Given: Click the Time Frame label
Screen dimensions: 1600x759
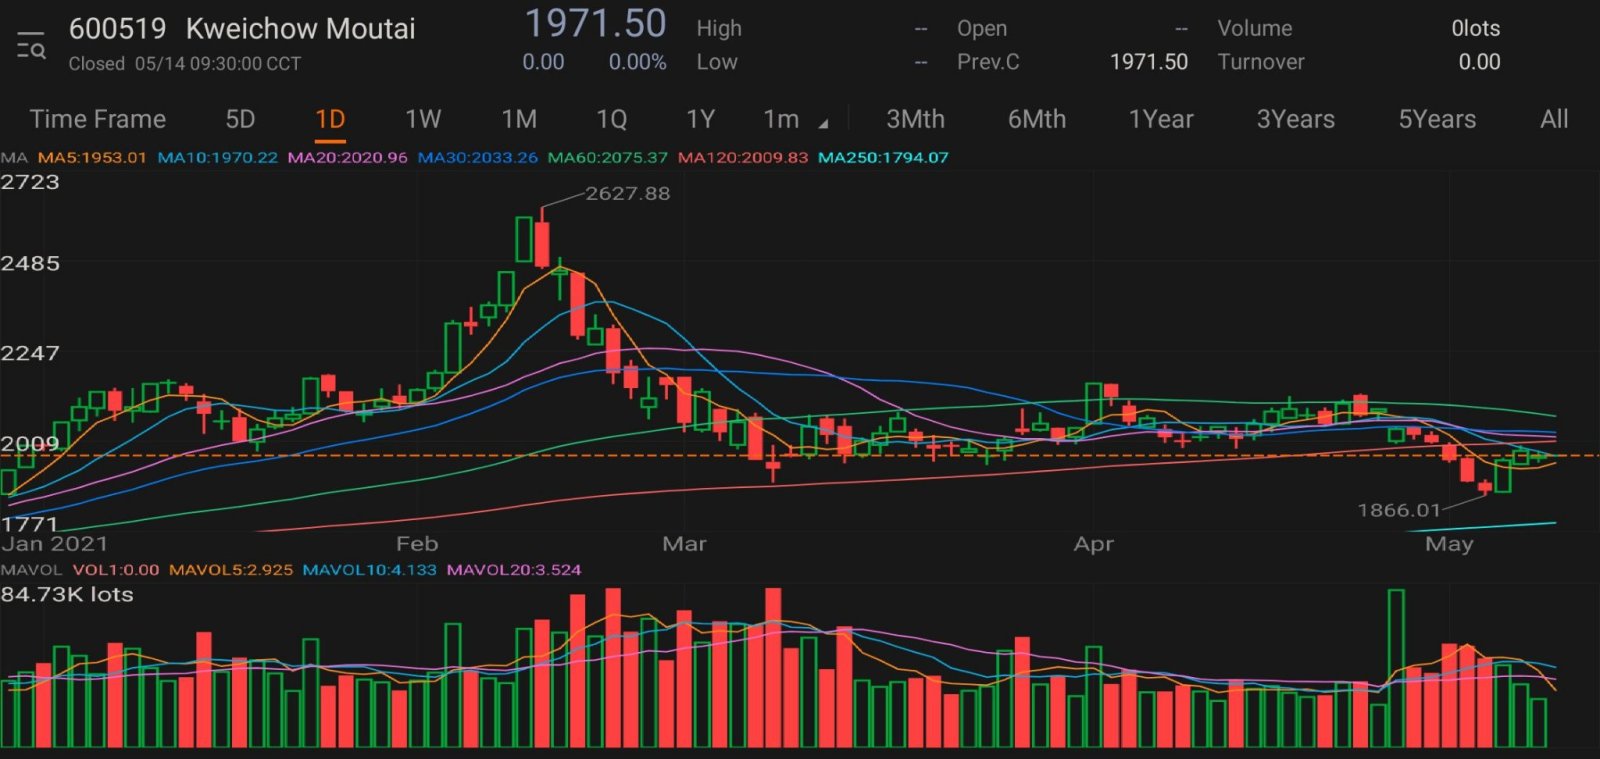Looking at the screenshot, I should (98, 119).
